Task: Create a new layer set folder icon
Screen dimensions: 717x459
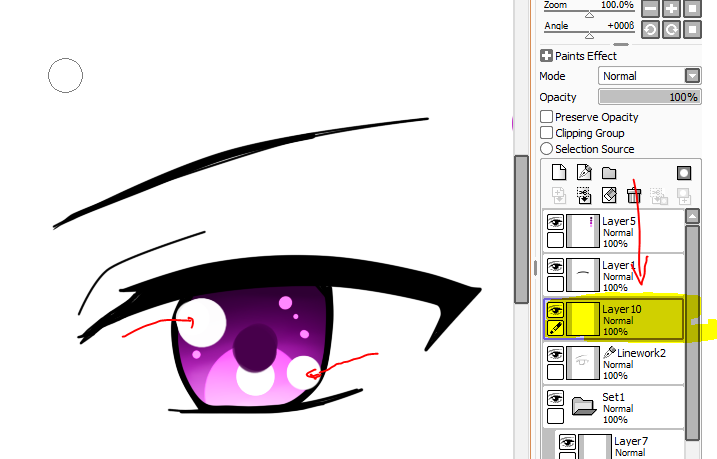Action: click(x=609, y=173)
